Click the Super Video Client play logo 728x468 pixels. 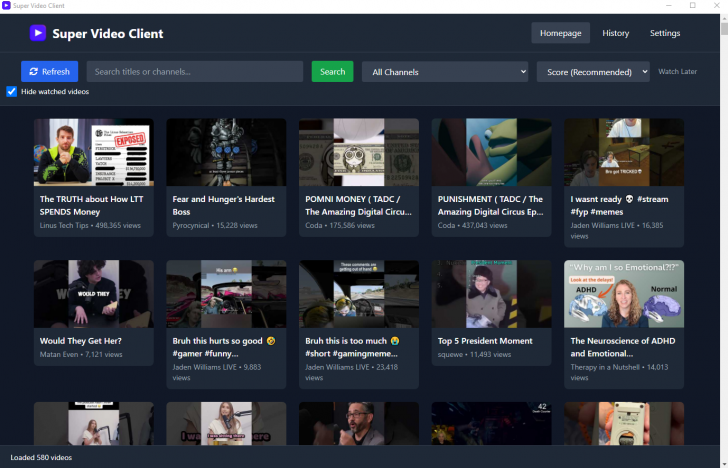(38, 33)
